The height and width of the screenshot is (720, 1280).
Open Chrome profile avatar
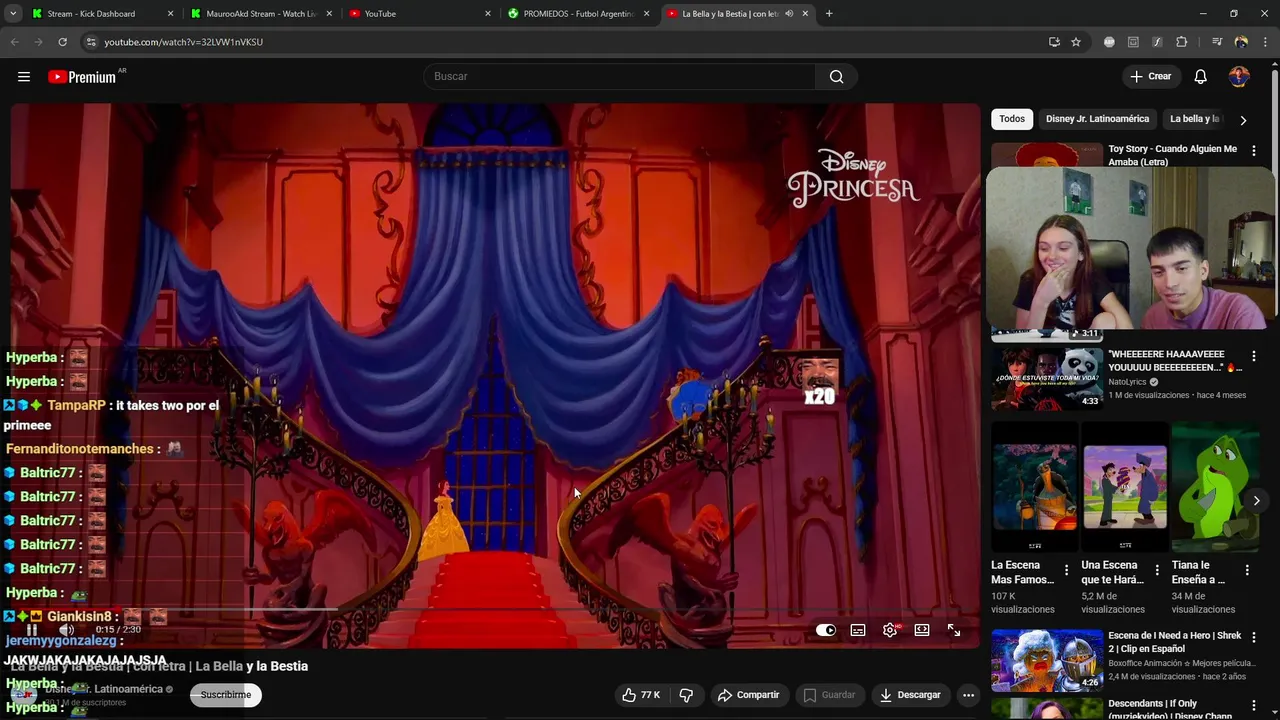1241,42
